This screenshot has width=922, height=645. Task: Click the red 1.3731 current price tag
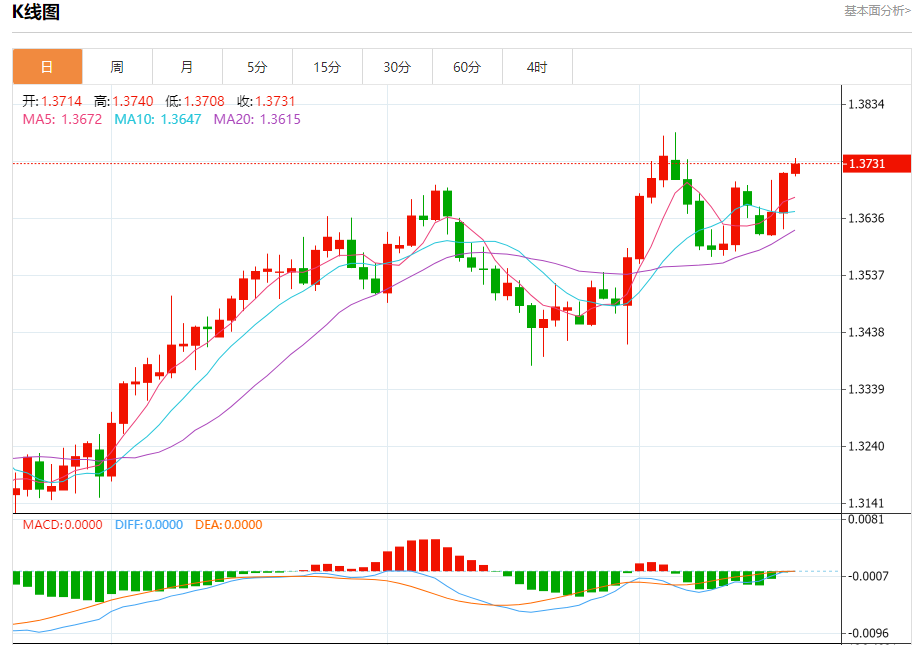click(876, 163)
